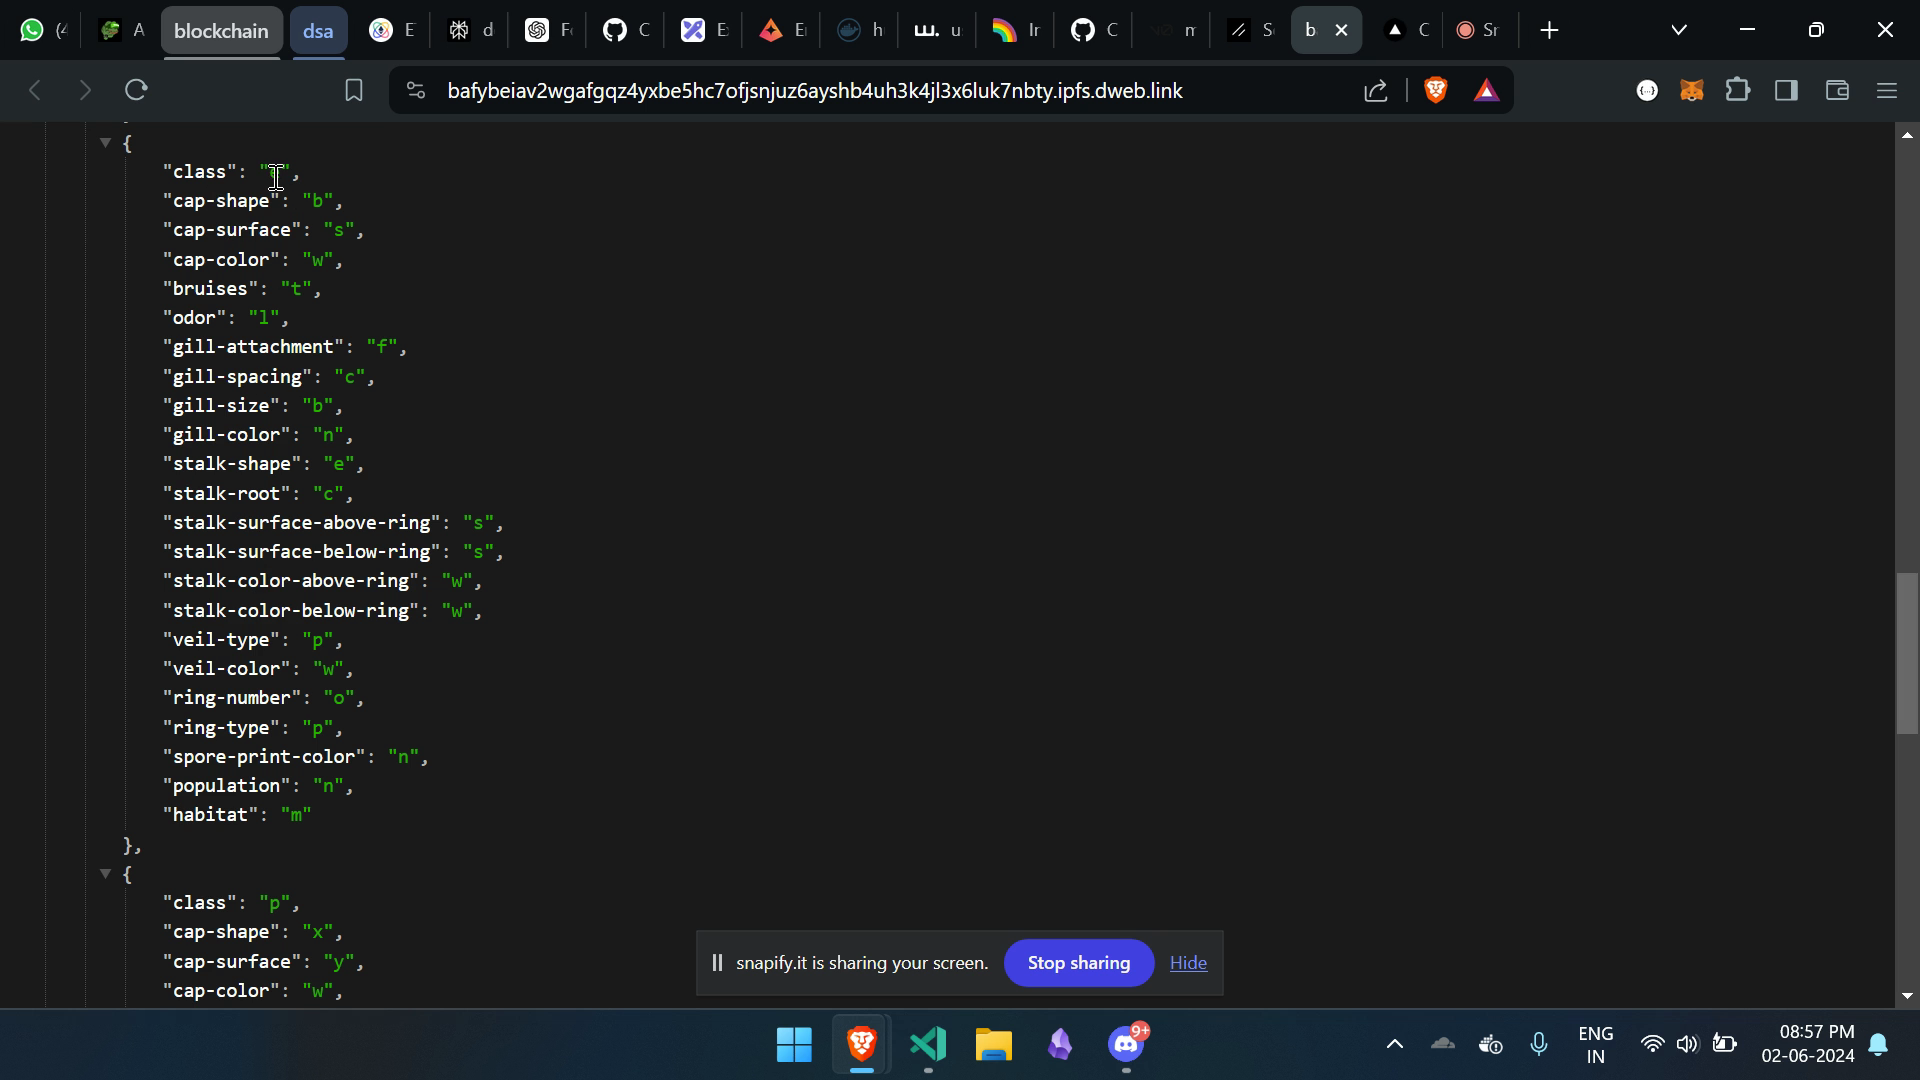The height and width of the screenshot is (1080, 1920).
Task: Open the extensions puzzle-piece menu
Action: click(x=1739, y=91)
